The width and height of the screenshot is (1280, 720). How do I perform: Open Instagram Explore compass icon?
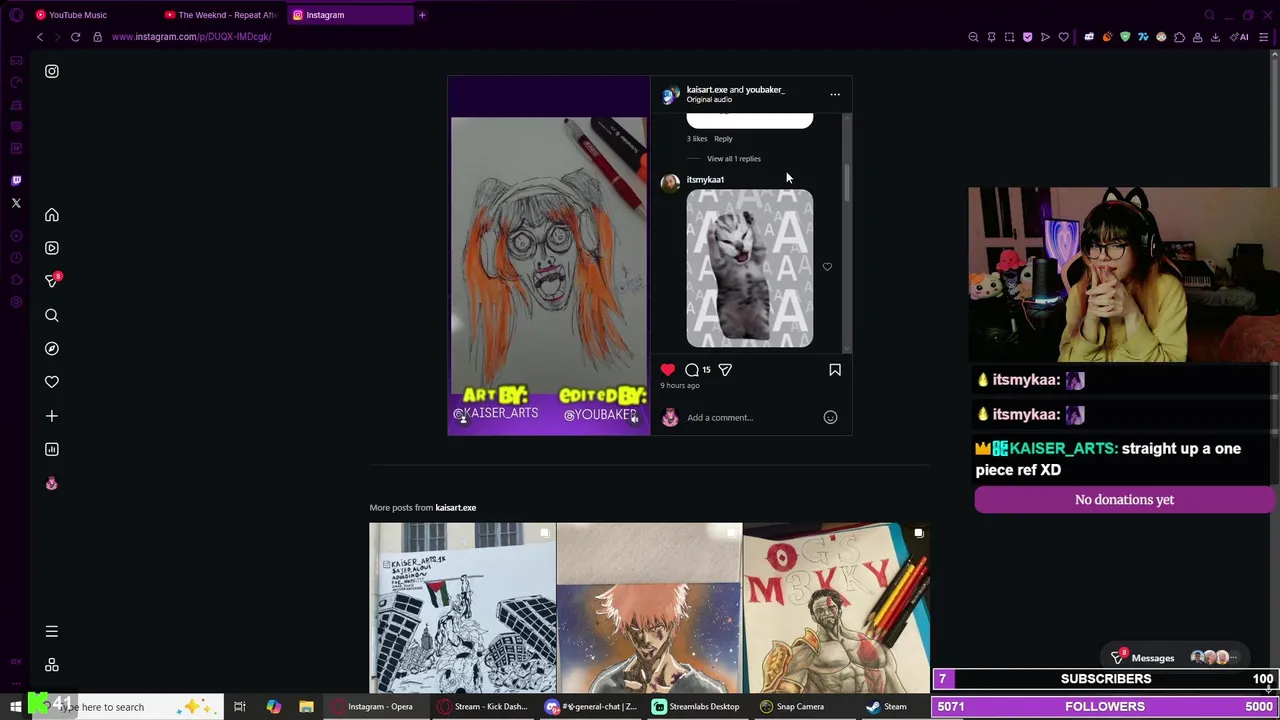click(52, 348)
